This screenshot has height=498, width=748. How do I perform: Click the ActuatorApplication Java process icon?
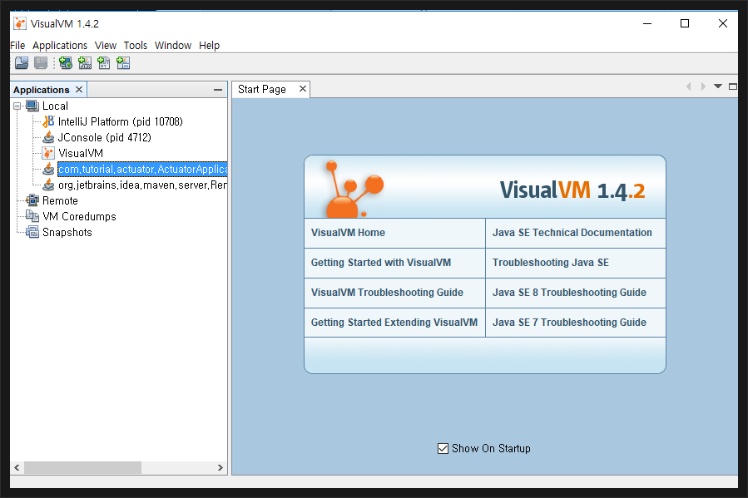pyautogui.click(x=48, y=169)
